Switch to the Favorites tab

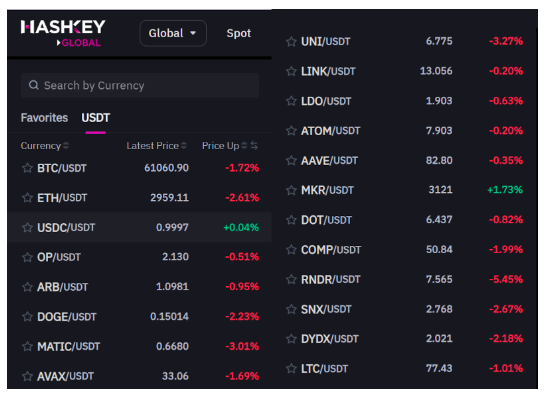coord(44,118)
